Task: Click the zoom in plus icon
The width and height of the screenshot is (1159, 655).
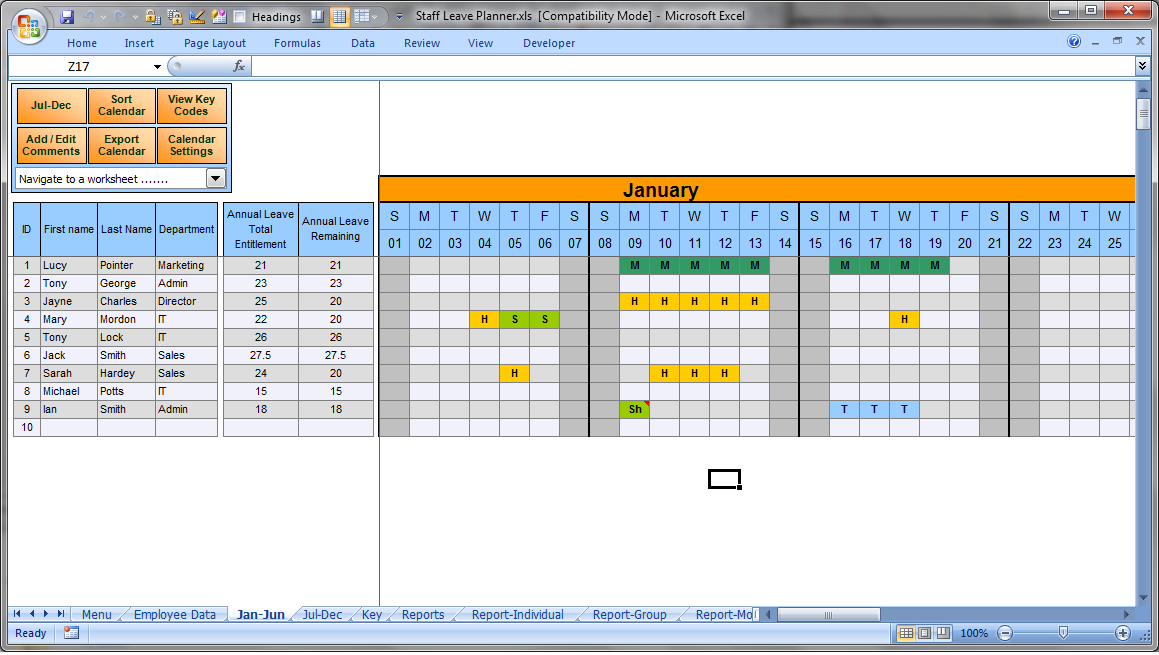Action: [1123, 633]
